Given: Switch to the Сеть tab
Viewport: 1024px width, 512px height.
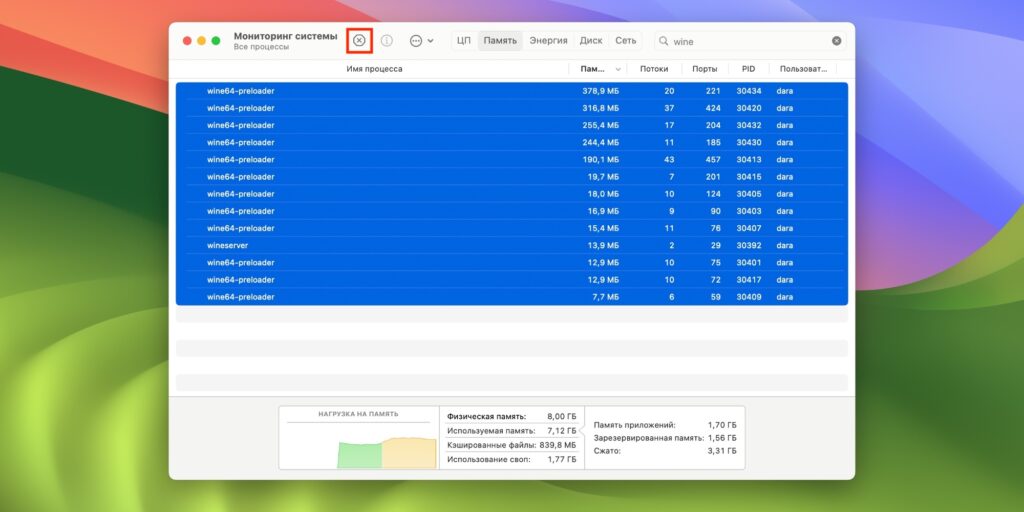Looking at the screenshot, I should 626,40.
